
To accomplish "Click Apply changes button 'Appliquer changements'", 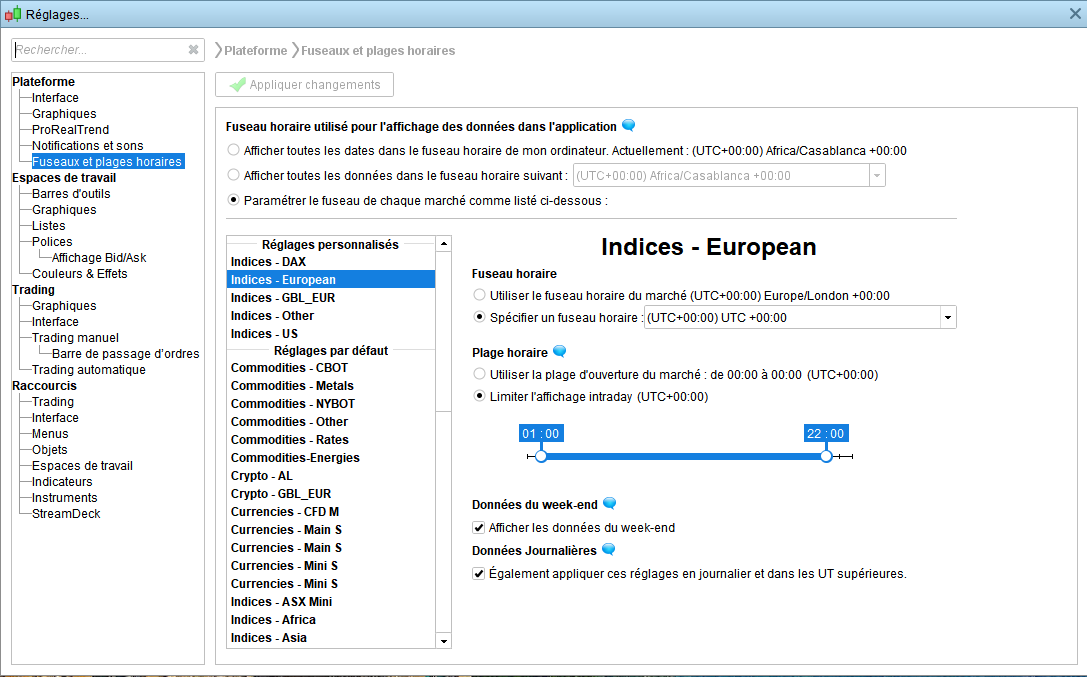I will 304,85.
